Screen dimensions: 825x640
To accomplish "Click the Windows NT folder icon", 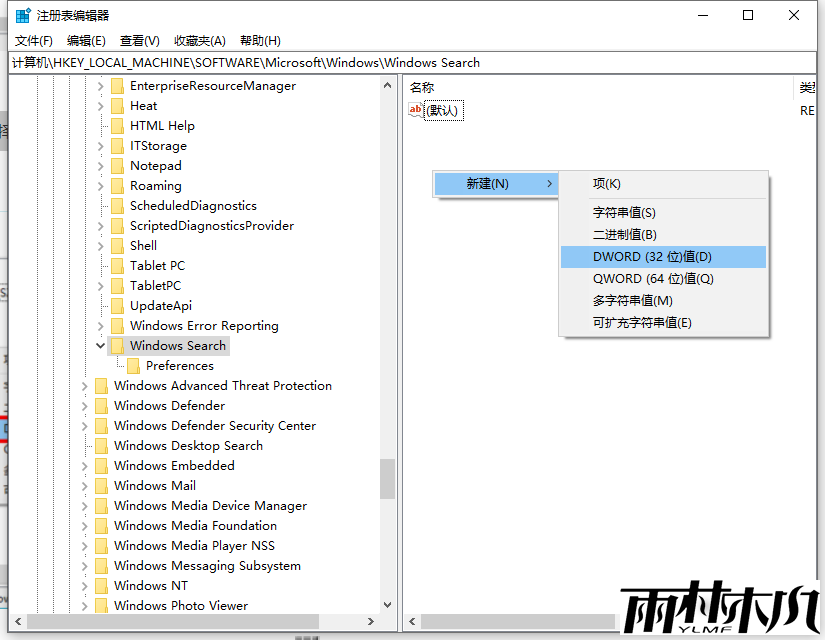I will (103, 585).
